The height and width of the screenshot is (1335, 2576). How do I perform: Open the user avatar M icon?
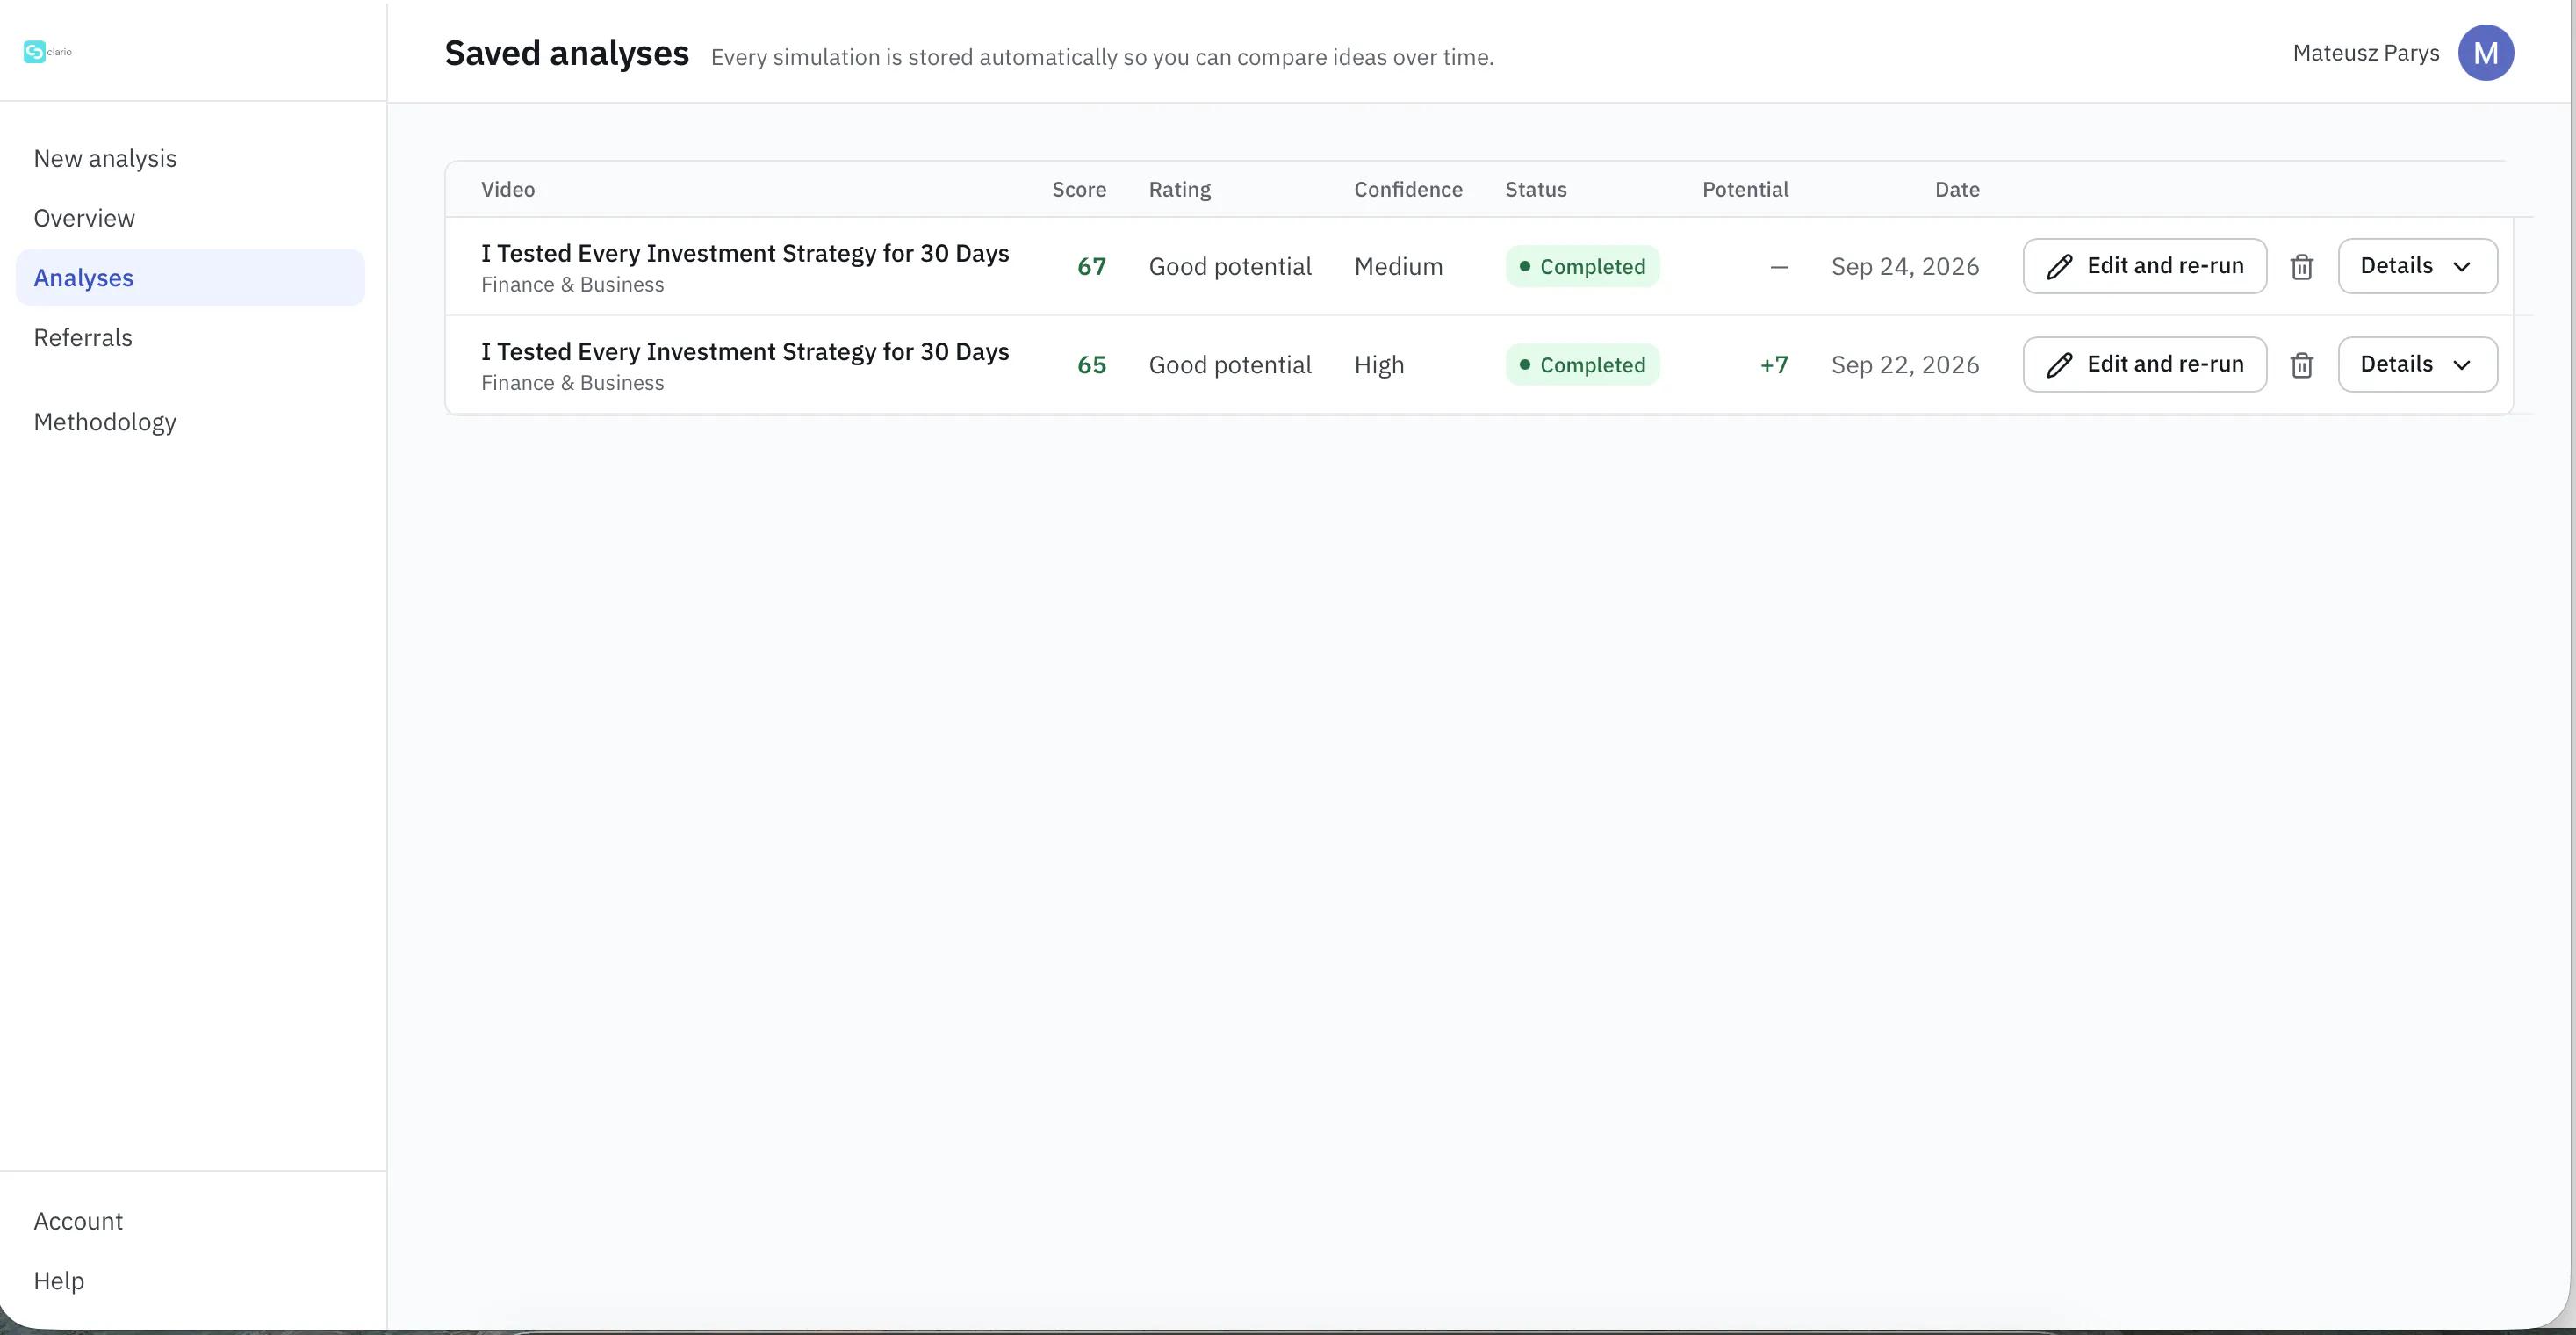[2485, 53]
